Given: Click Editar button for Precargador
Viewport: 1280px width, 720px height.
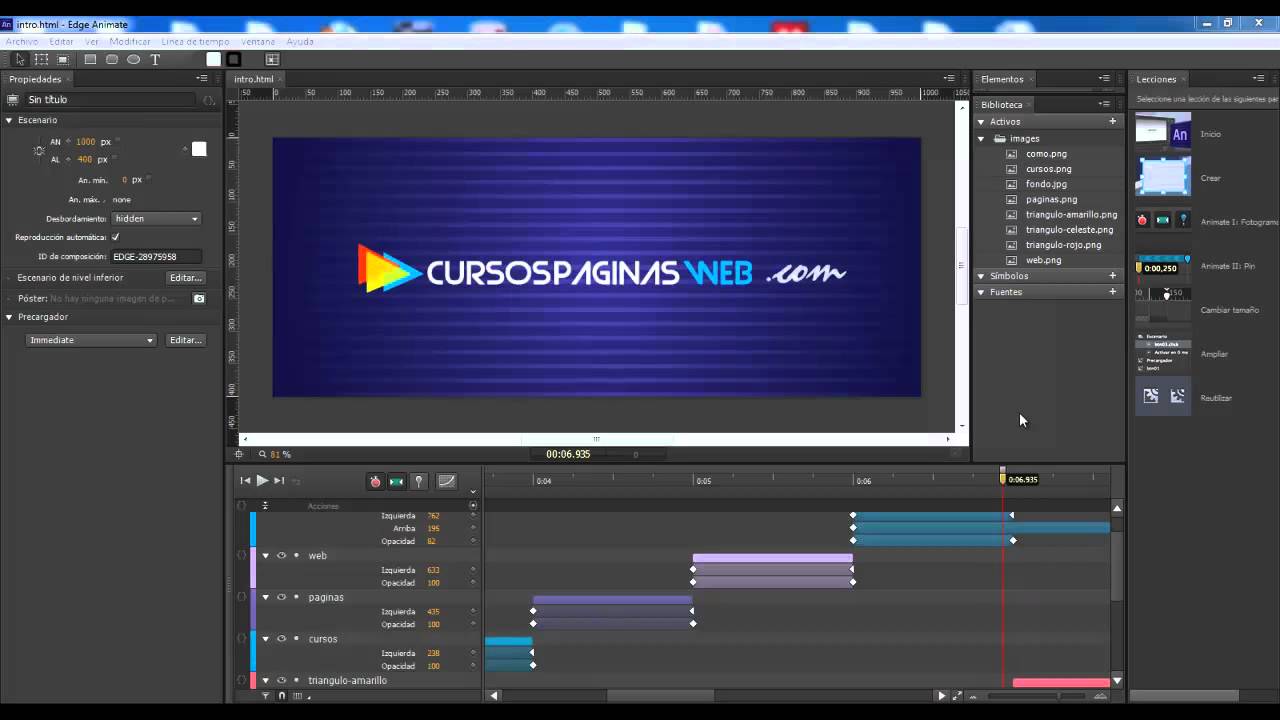Looking at the screenshot, I should (x=186, y=340).
